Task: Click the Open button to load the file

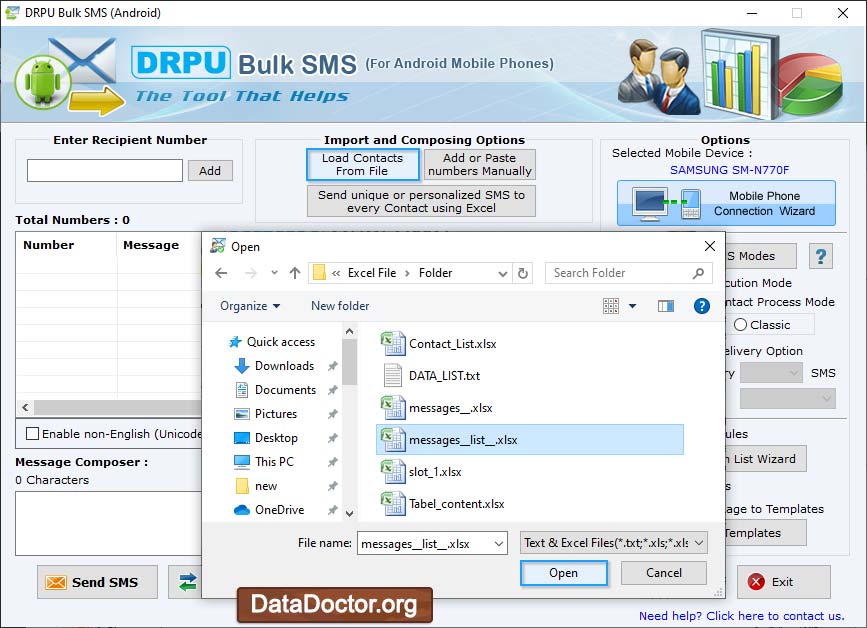Action: 564,573
